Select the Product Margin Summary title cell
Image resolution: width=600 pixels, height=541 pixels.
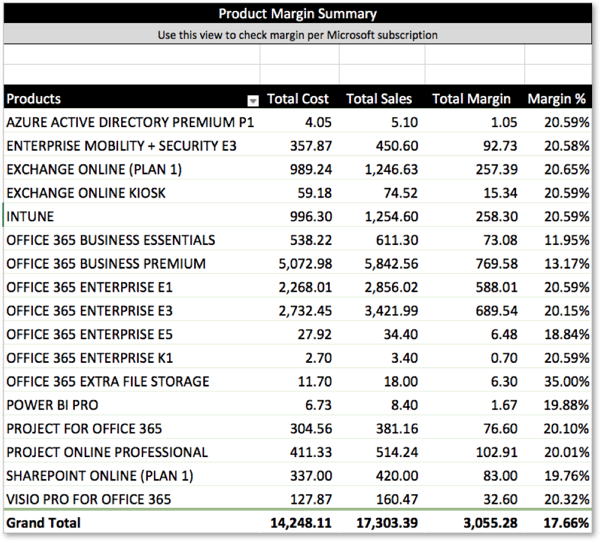point(298,14)
